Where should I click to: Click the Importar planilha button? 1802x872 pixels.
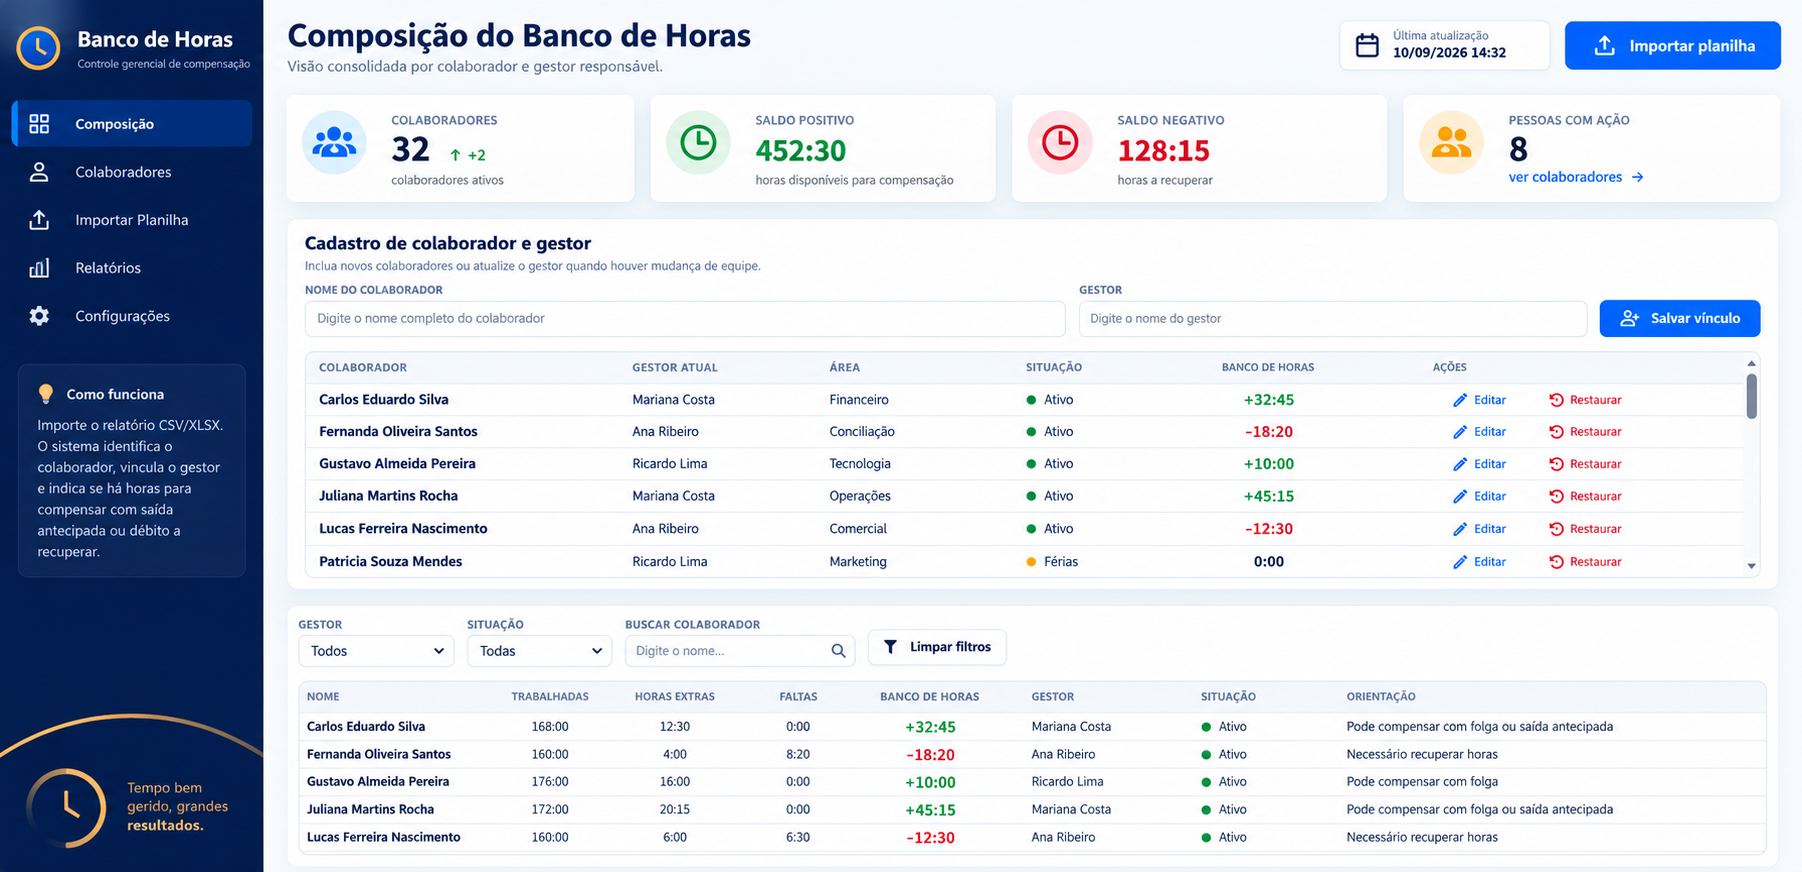(1672, 45)
